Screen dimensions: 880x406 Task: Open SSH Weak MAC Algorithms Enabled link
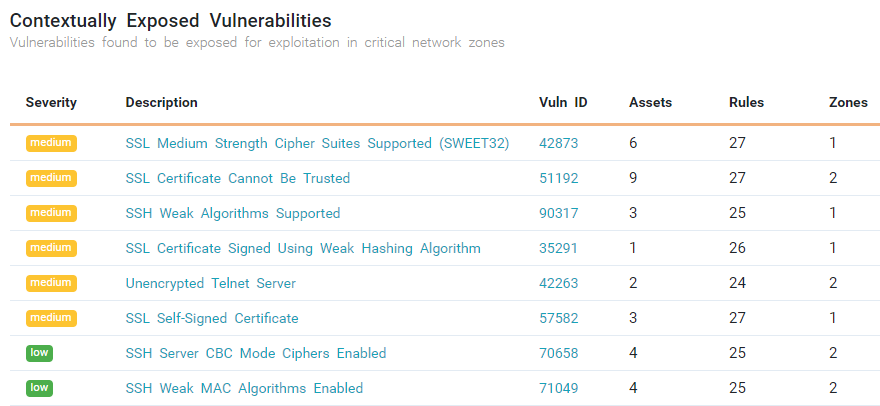point(244,388)
